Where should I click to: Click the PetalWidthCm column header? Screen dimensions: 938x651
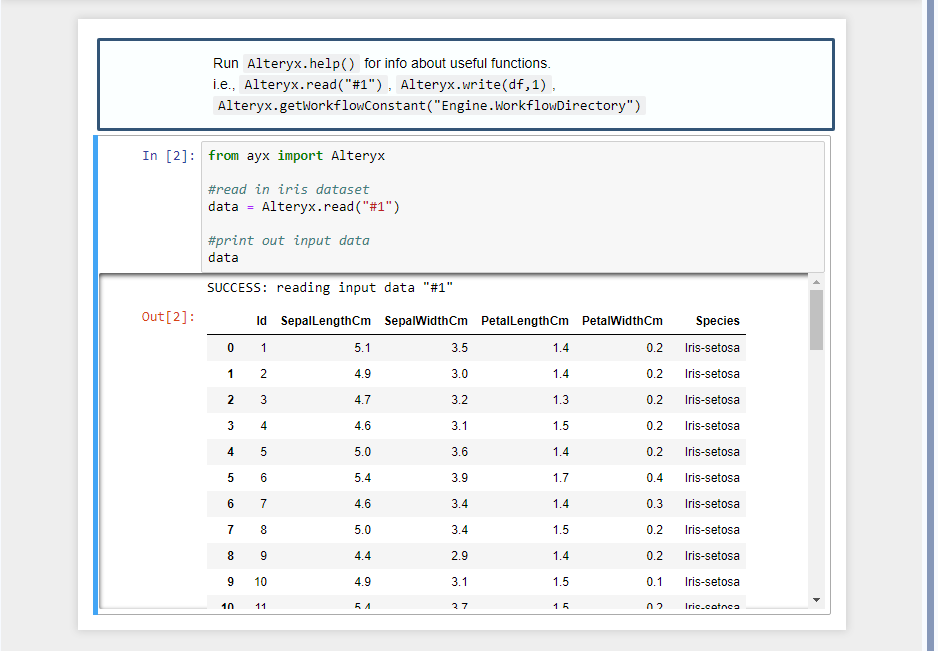[x=622, y=321]
